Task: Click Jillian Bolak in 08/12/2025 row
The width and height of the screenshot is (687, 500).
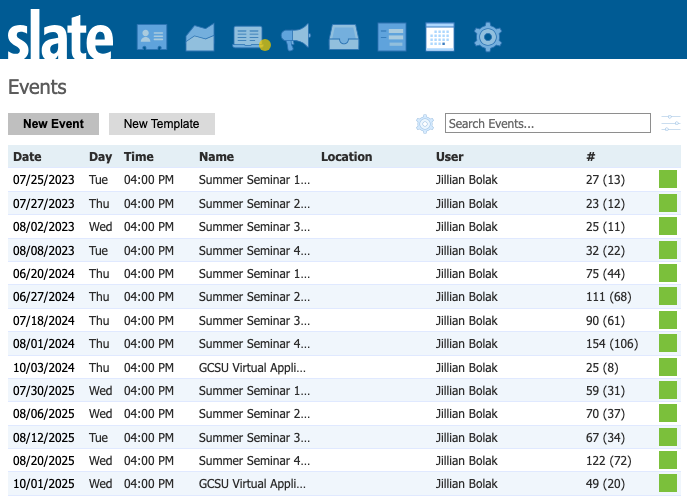Action: 467,438
